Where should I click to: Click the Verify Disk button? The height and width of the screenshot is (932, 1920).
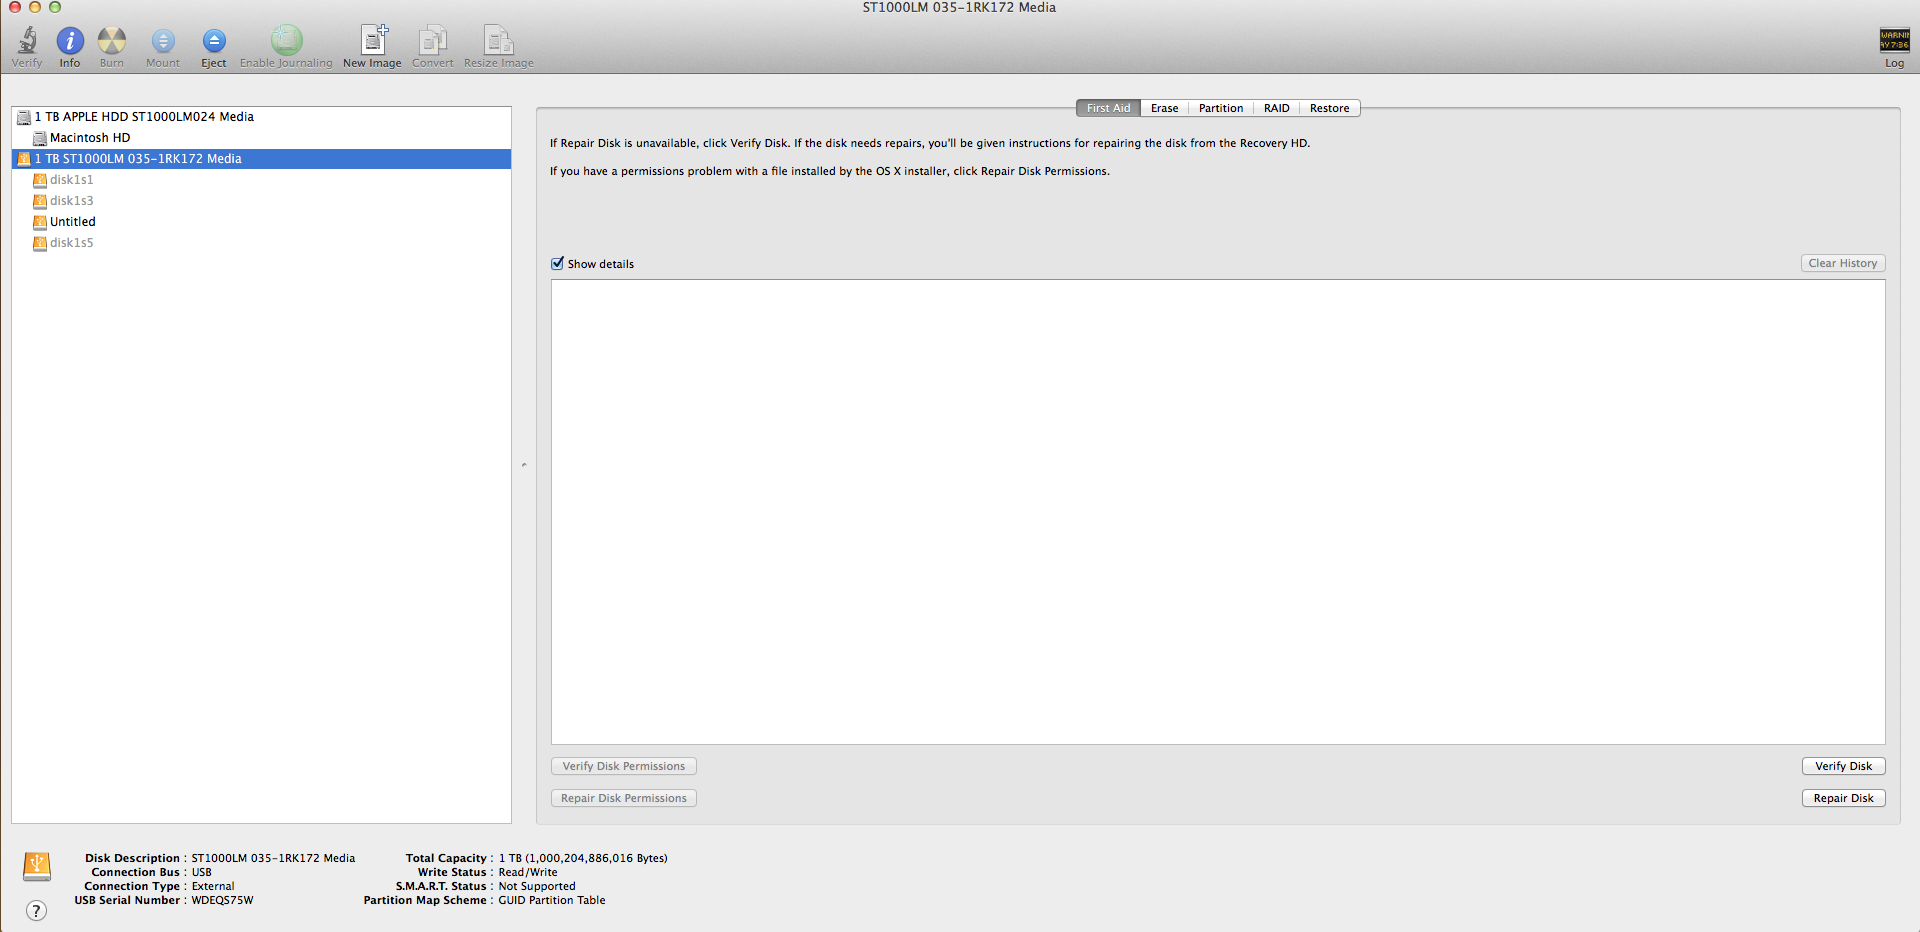[1844, 766]
